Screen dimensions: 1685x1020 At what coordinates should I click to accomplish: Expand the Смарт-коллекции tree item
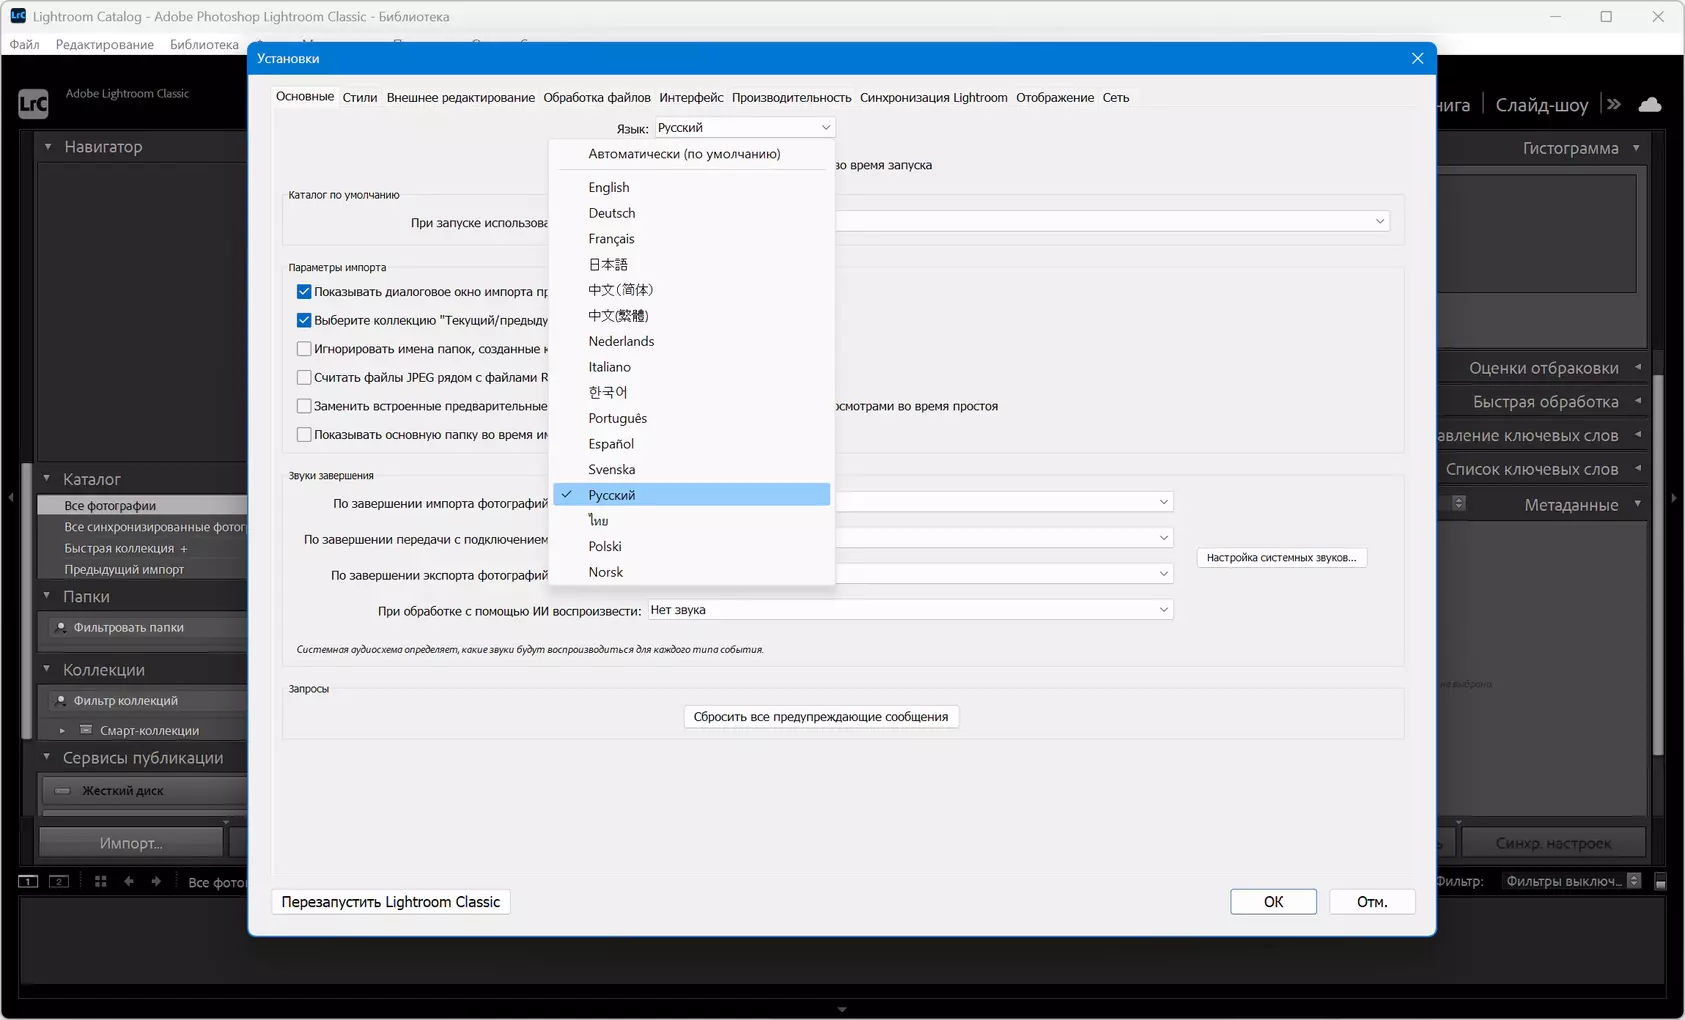point(62,731)
